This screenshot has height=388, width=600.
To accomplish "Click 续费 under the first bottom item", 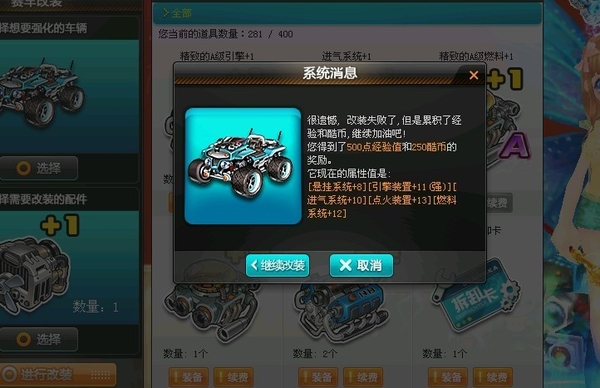I will (234, 377).
